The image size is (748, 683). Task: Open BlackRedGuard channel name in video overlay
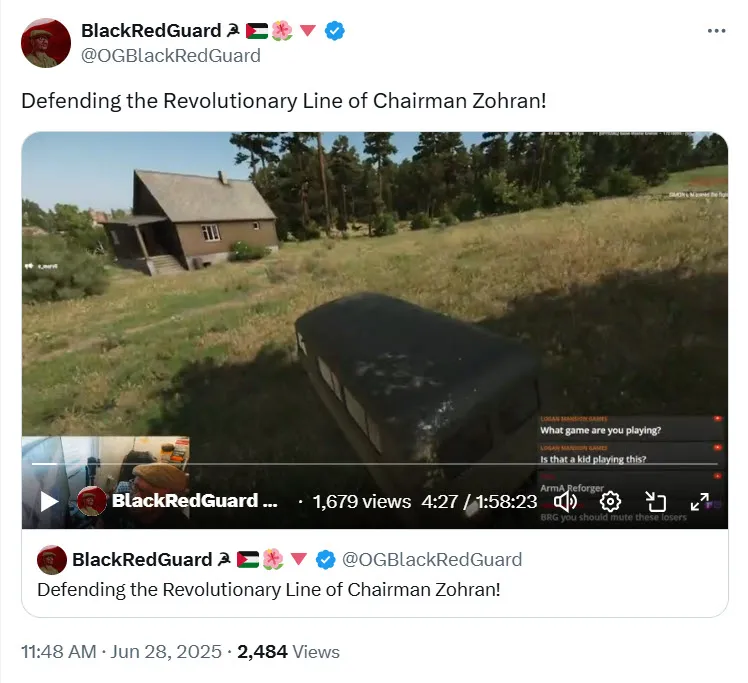tap(195, 501)
